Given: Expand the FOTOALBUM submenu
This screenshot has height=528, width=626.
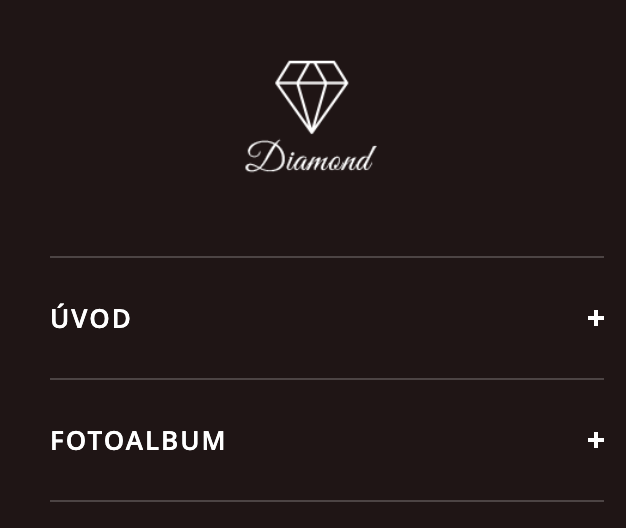Looking at the screenshot, I should [x=596, y=440].
